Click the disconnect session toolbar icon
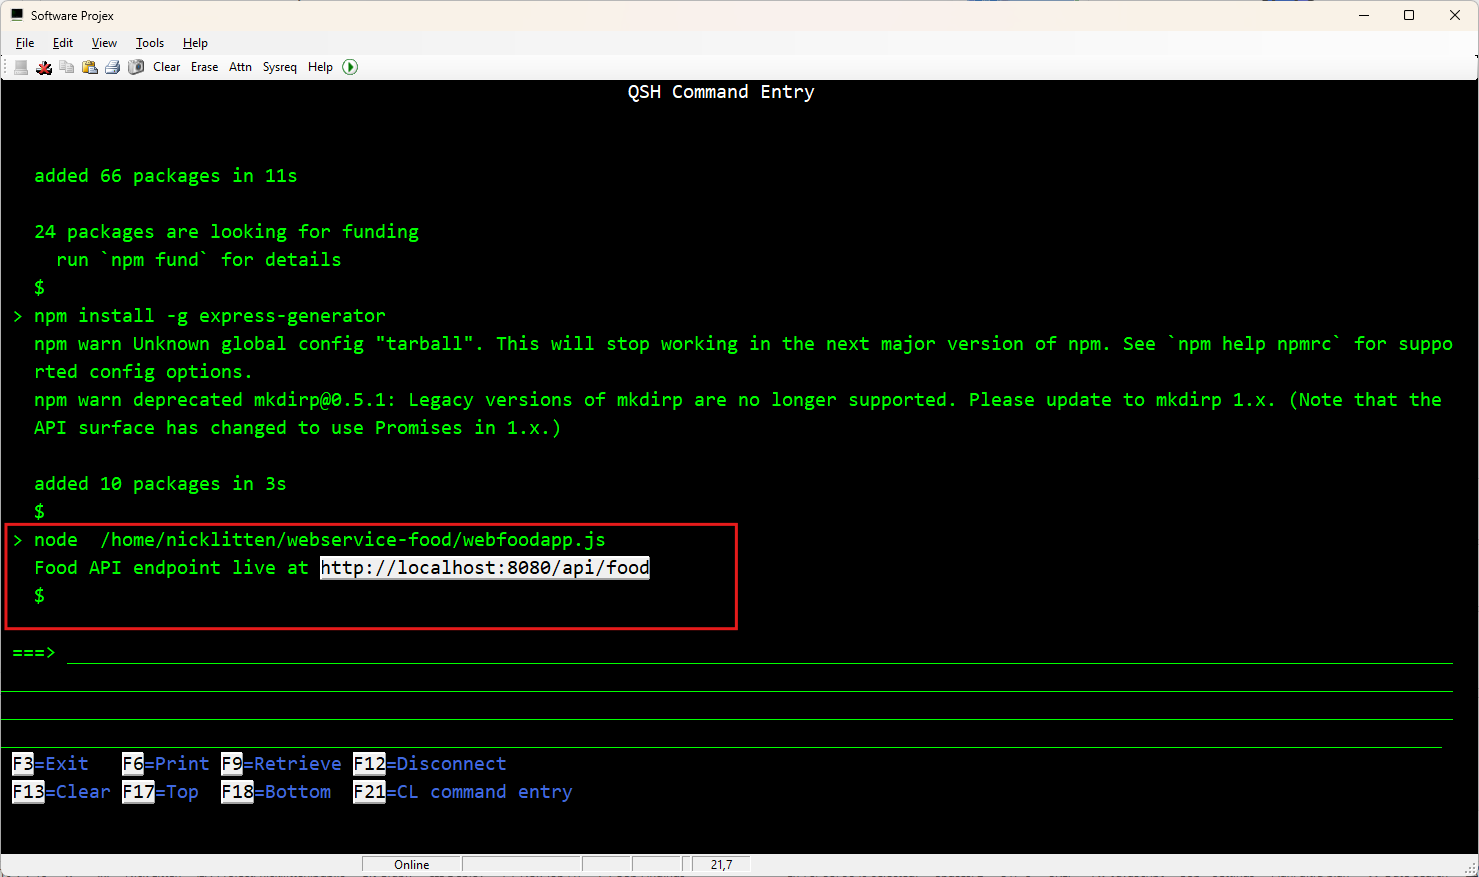 (x=44, y=67)
